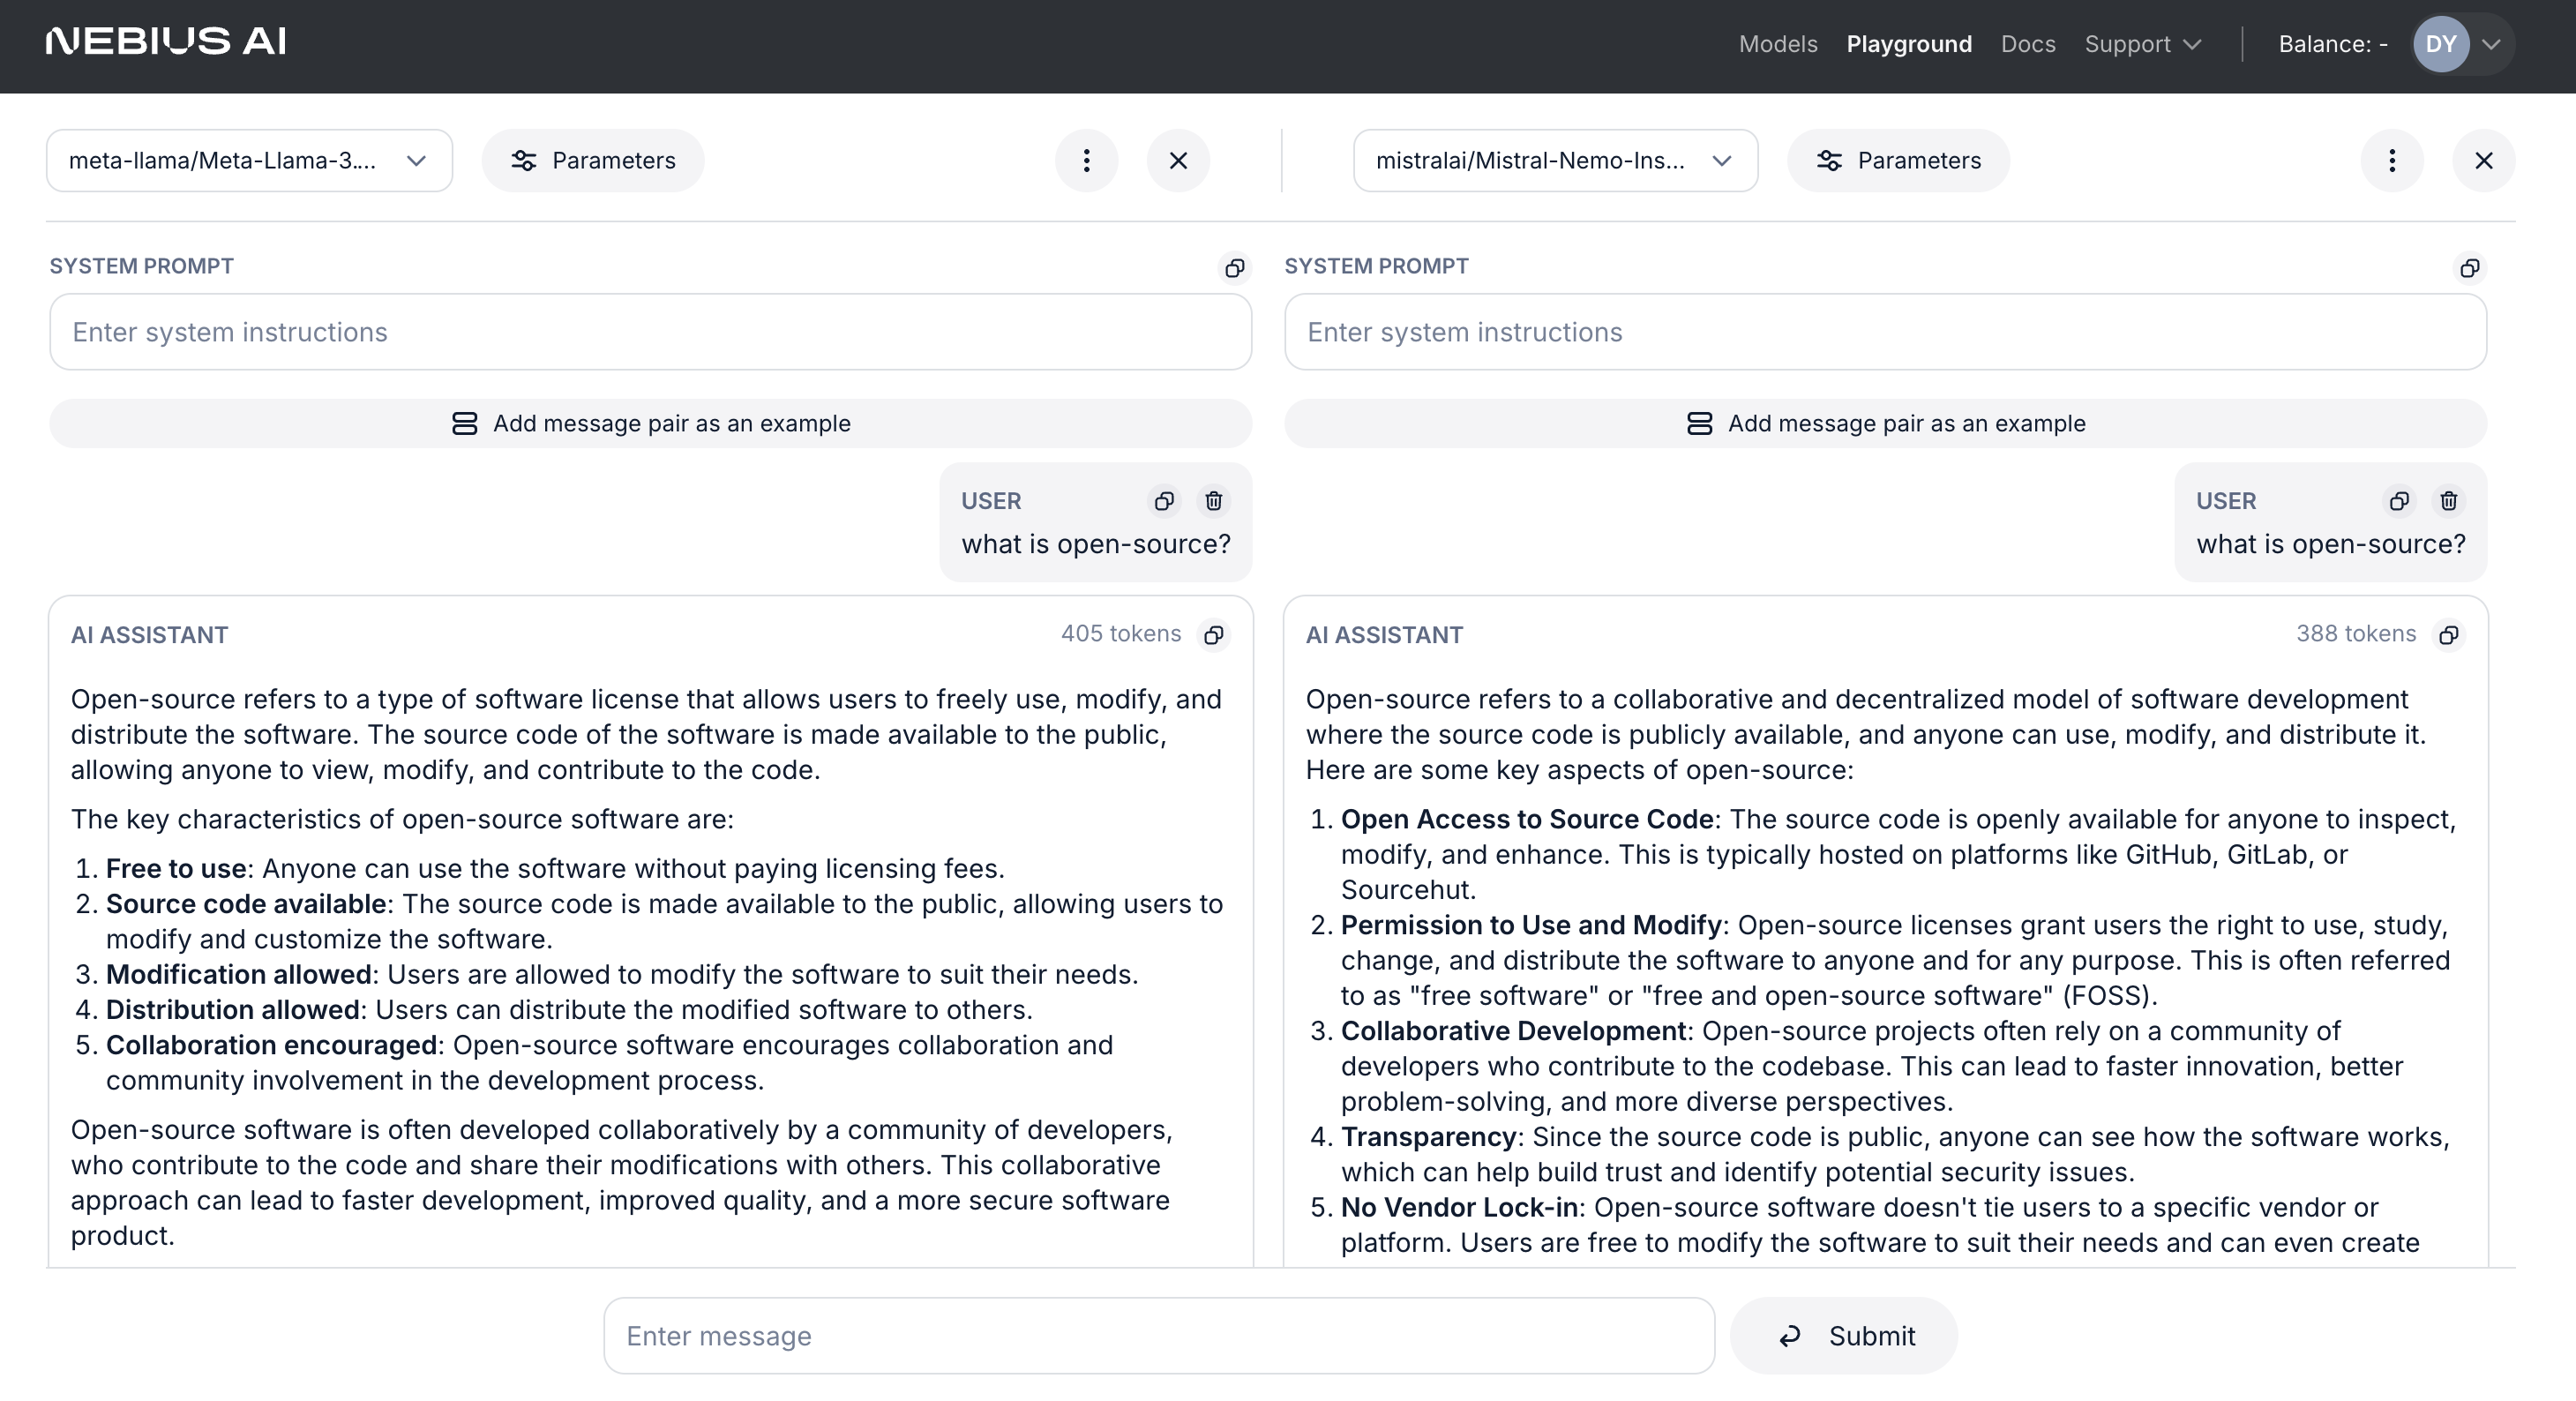
Task: Copy the 388 tokens assistant response
Action: 2449,634
